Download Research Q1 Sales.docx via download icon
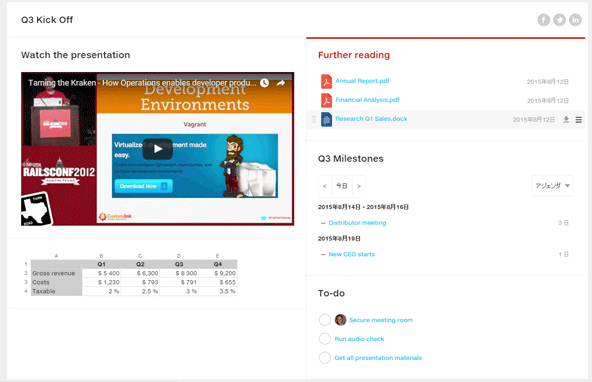 (x=566, y=119)
